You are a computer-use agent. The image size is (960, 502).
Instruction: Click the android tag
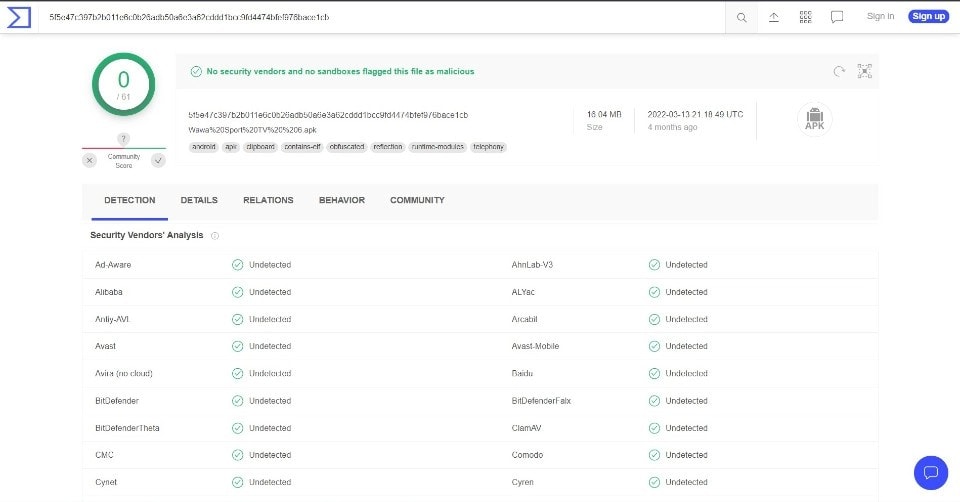click(x=204, y=147)
